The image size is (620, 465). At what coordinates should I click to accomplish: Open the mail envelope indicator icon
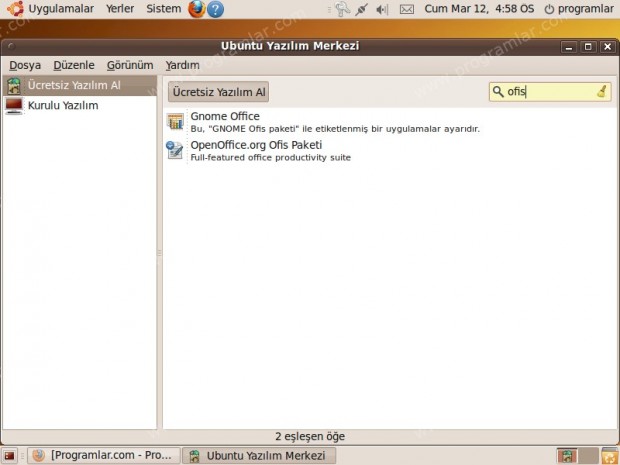[x=407, y=9]
